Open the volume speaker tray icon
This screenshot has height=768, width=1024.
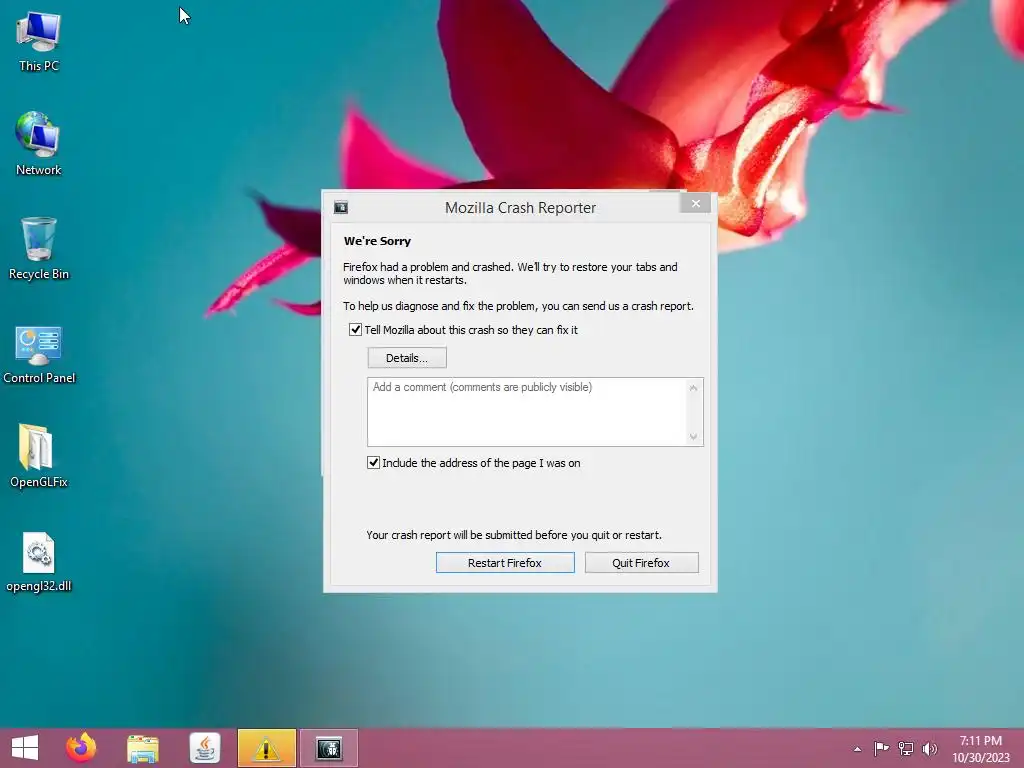[x=930, y=748]
